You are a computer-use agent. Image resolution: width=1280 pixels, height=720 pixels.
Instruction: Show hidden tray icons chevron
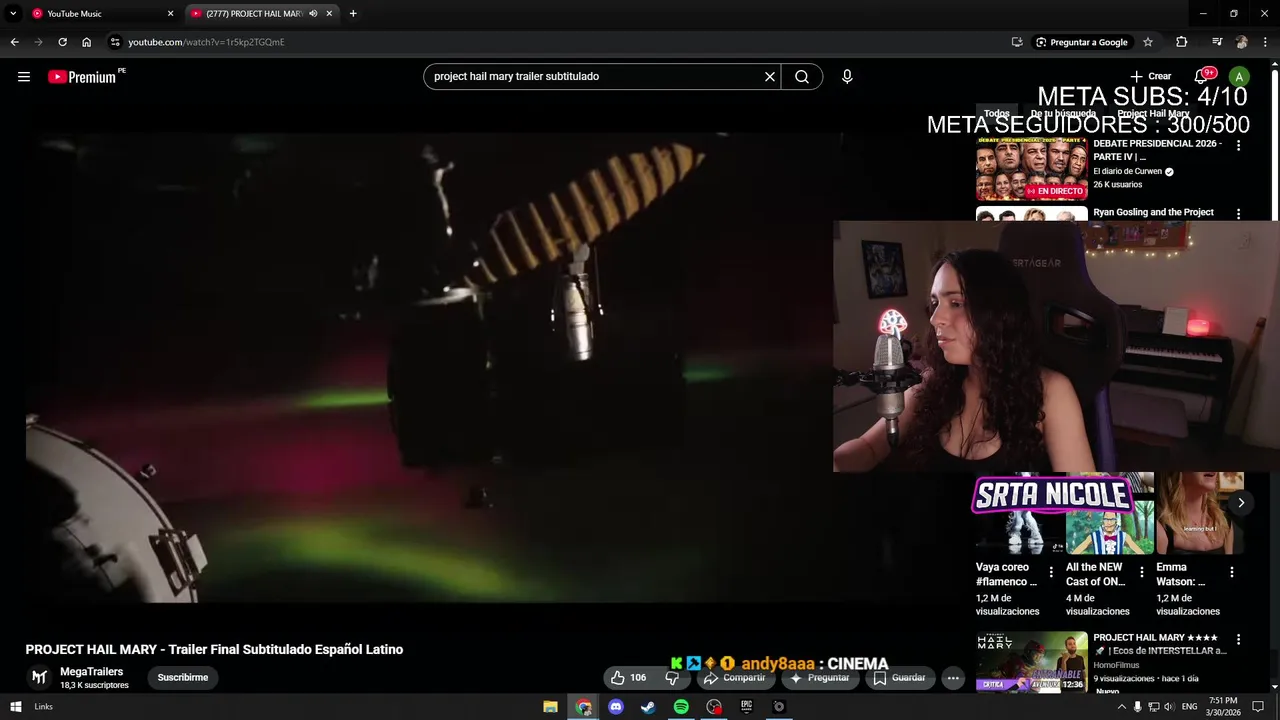[1121, 707]
